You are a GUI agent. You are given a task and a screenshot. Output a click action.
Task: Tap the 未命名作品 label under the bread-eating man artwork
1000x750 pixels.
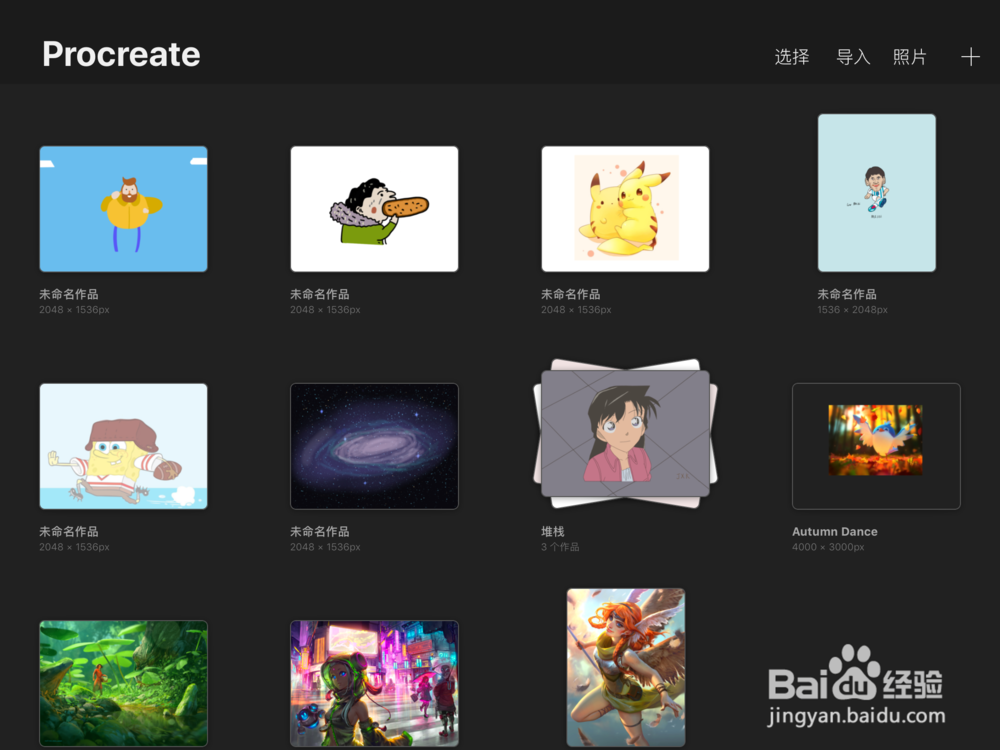[320, 294]
